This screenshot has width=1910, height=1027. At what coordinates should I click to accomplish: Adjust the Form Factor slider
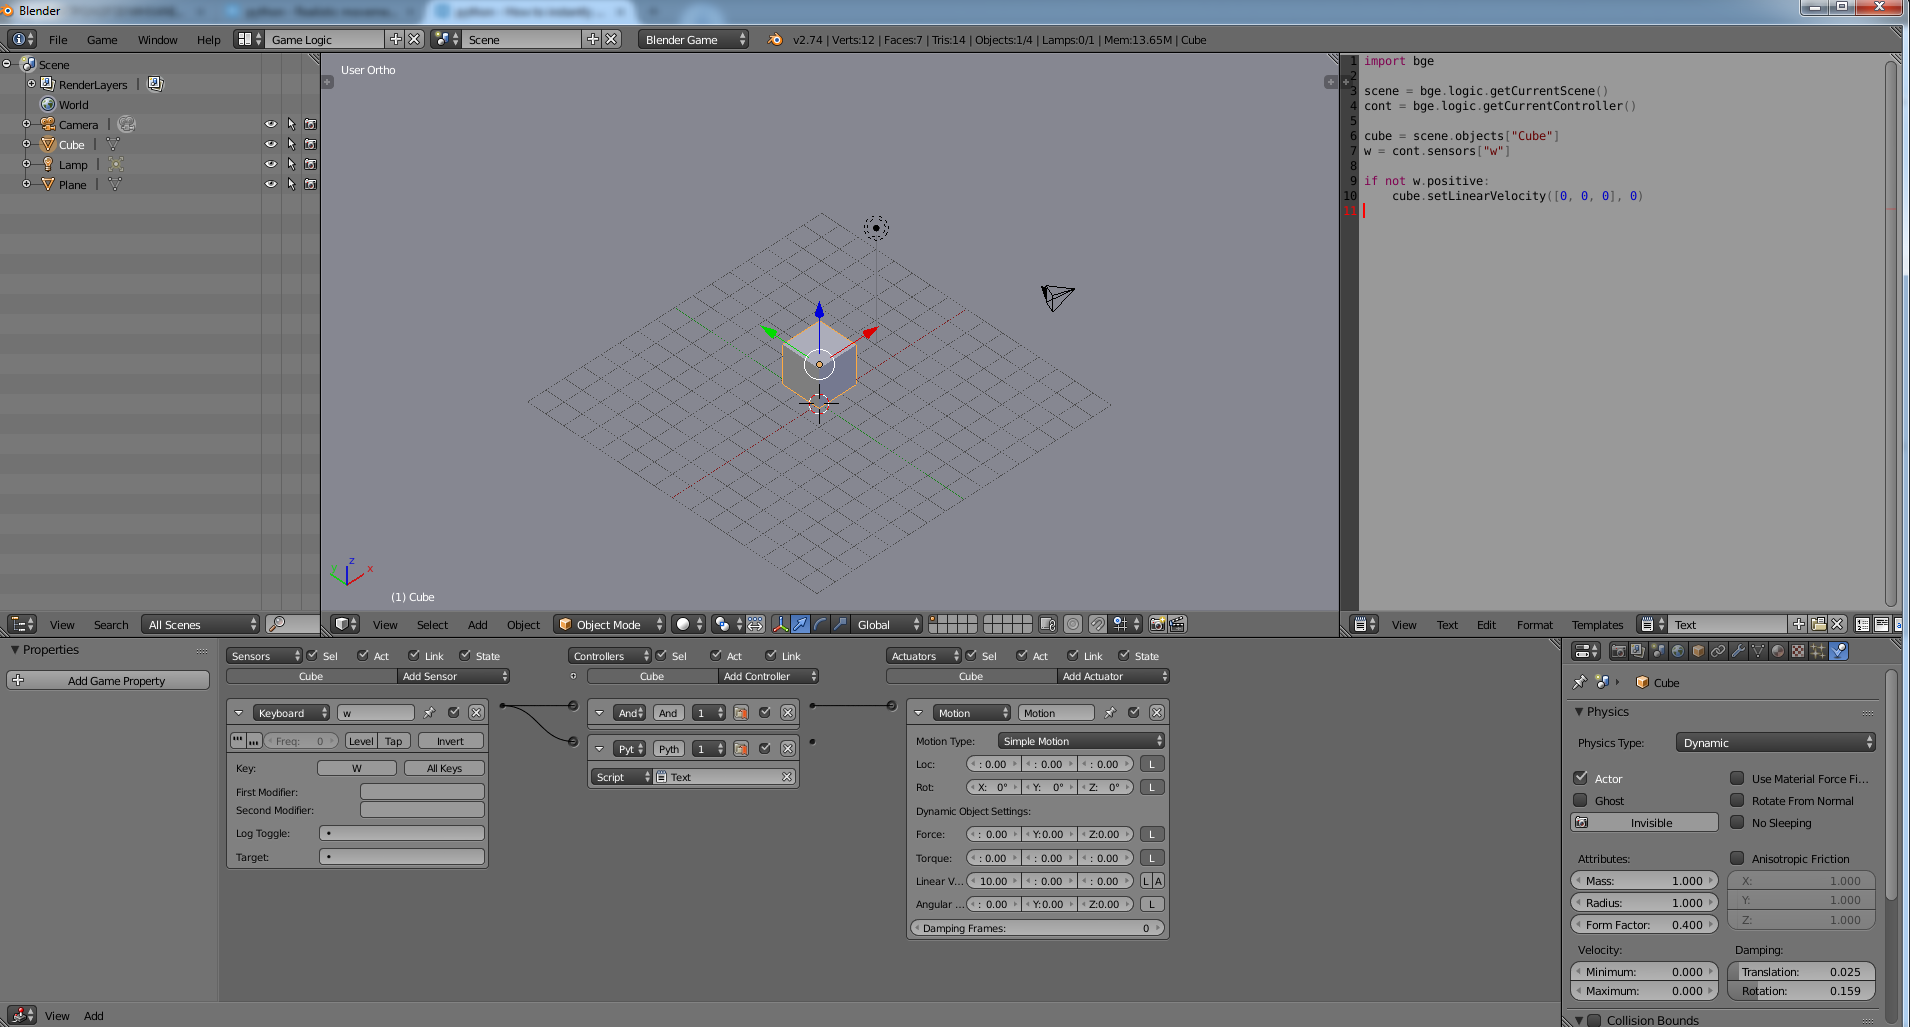(1644, 924)
